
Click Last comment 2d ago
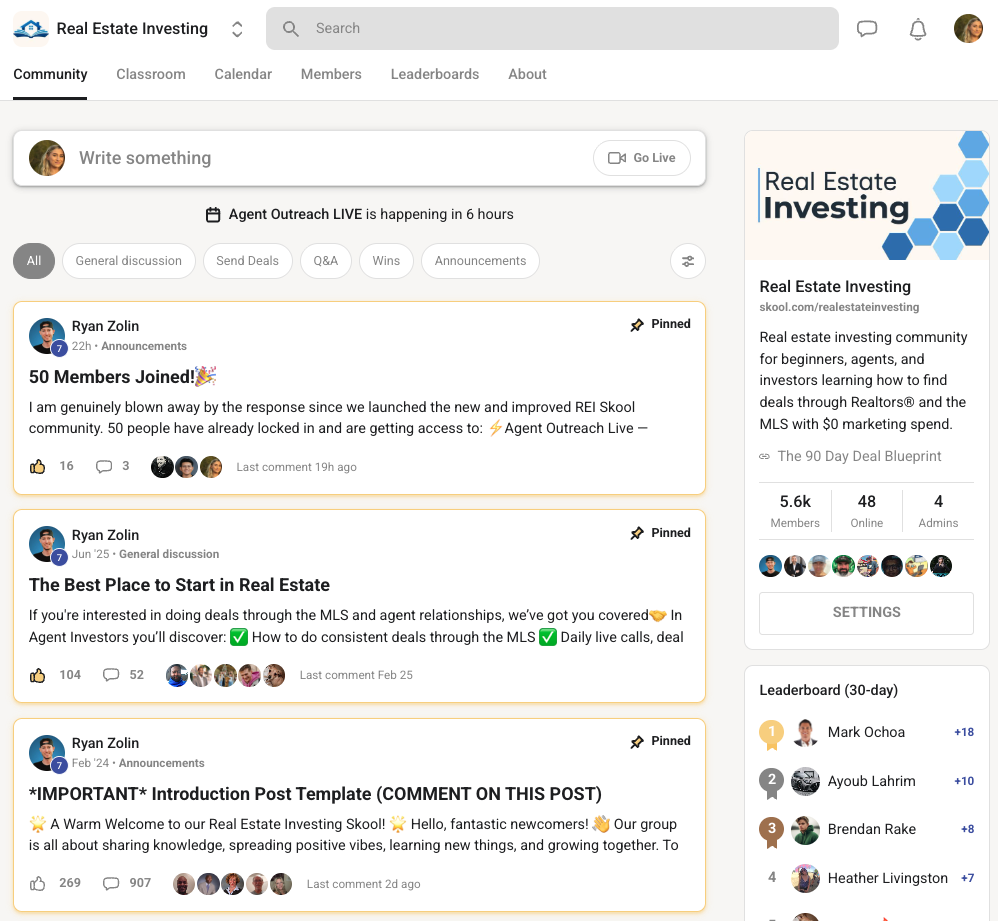[x=363, y=884]
